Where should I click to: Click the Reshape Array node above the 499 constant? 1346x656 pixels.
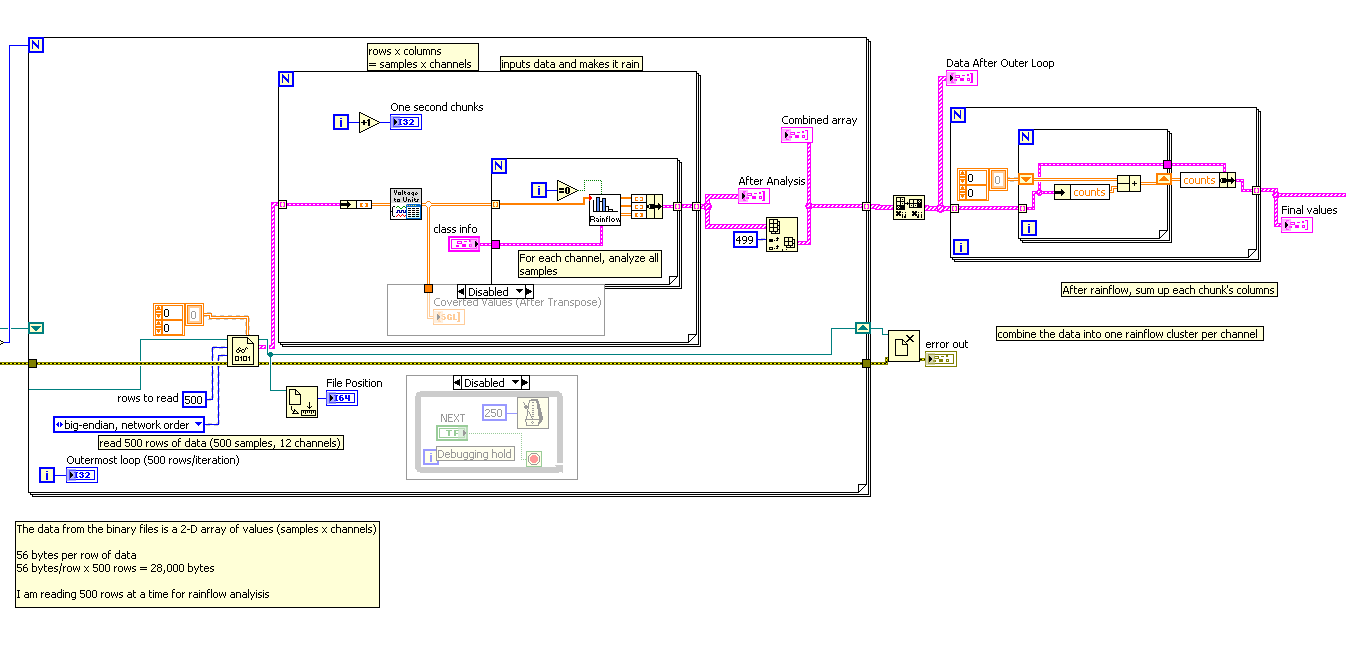tap(782, 234)
